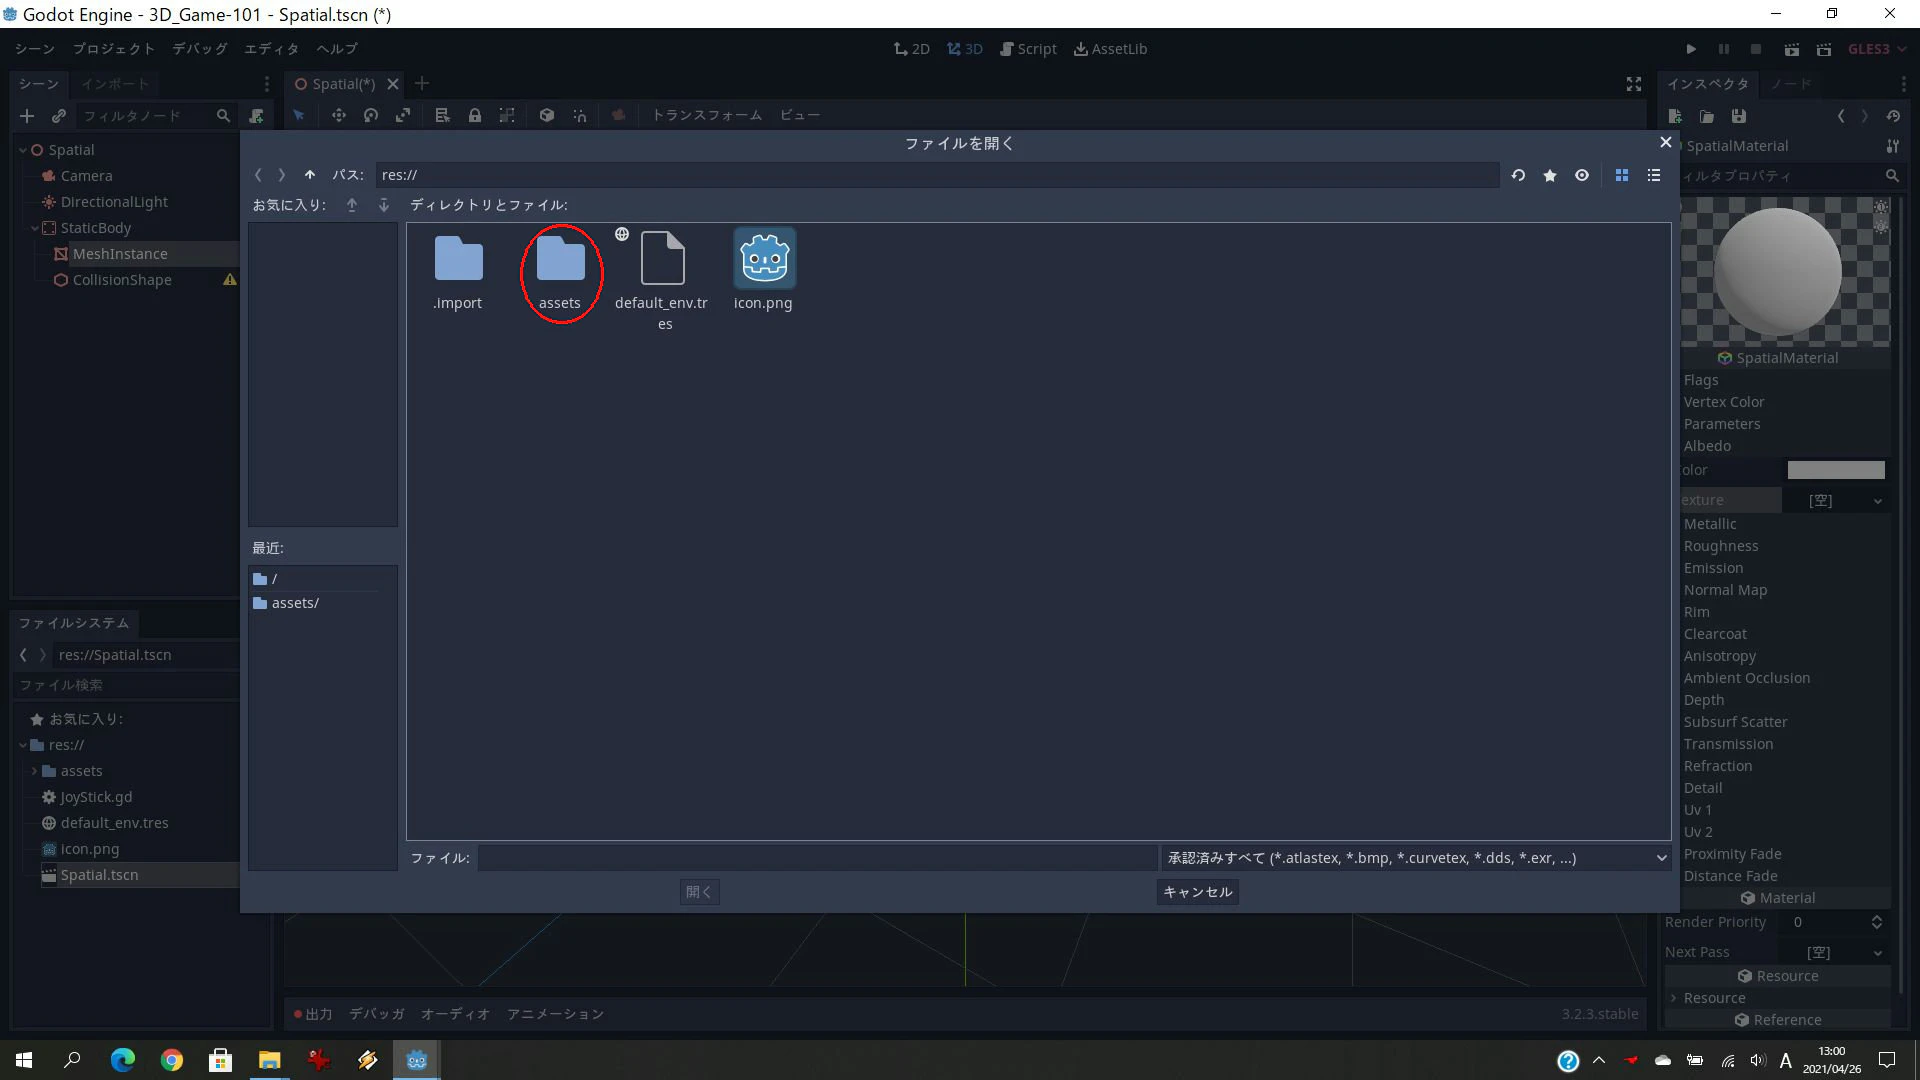Move favorite up arrow

[x=352, y=205]
